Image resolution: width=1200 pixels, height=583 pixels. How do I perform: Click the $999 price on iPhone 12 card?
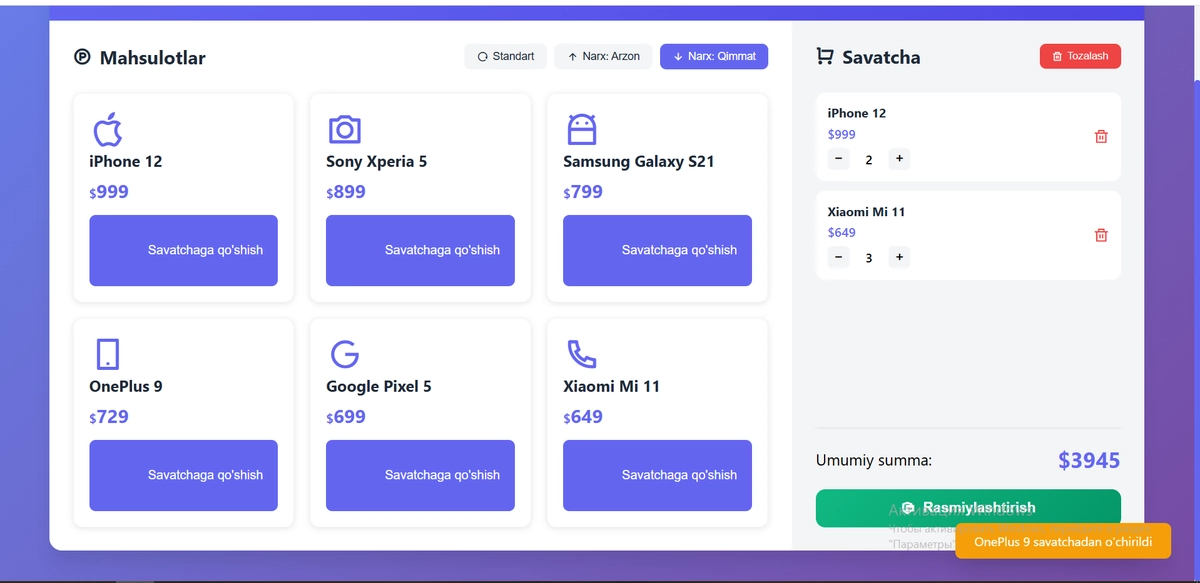click(x=109, y=192)
